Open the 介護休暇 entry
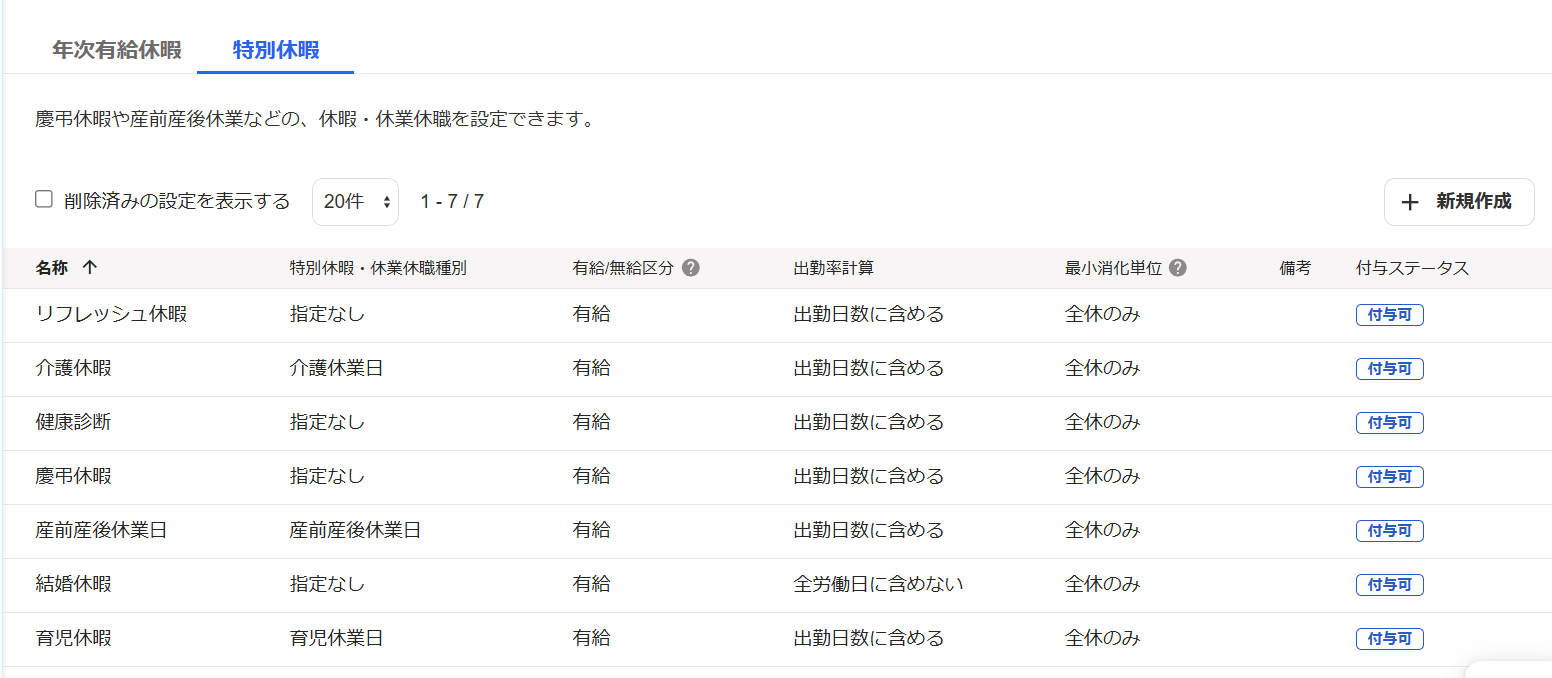The width and height of the screenshot is (1552, 678). point(73,368)
